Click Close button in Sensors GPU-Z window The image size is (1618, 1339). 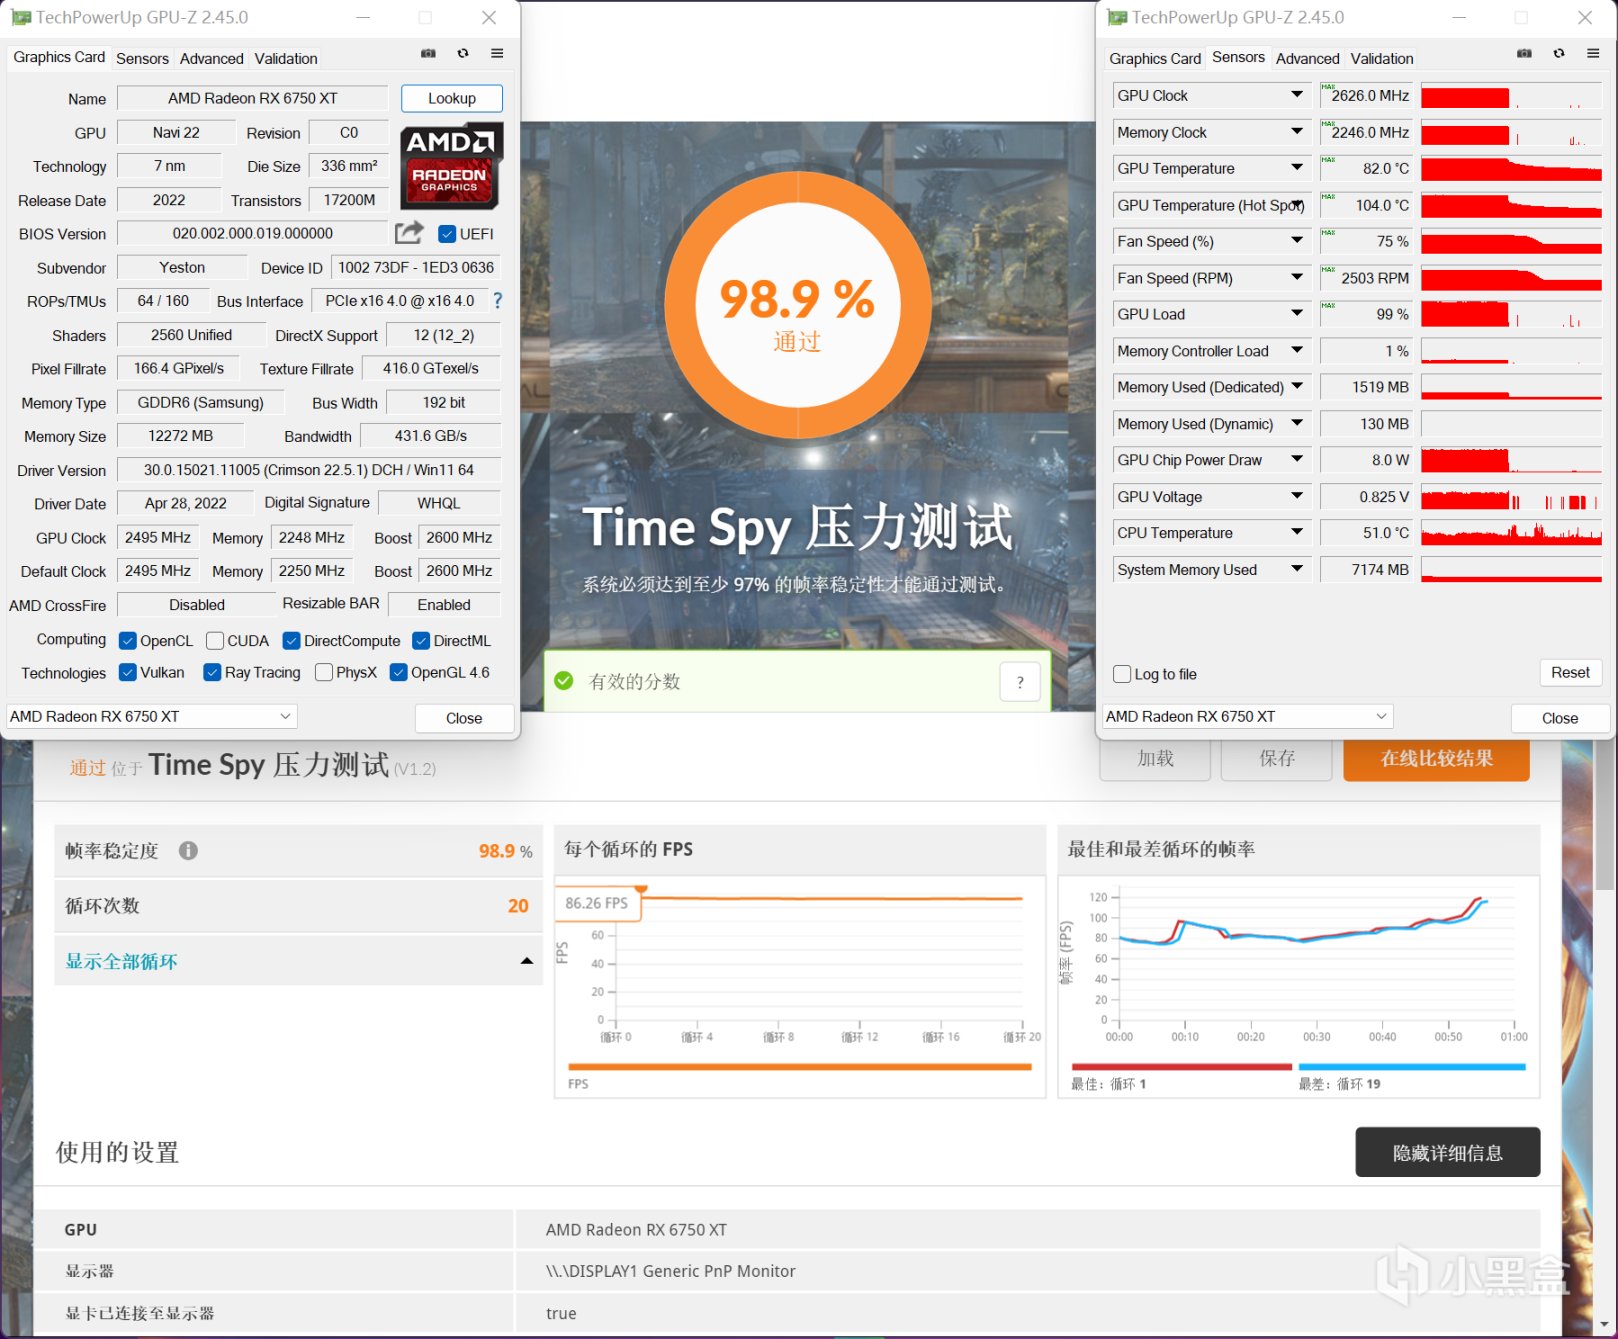click(1560, 718)
